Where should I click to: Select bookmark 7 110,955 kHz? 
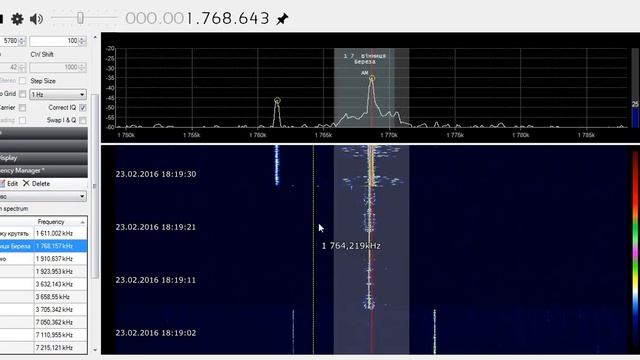point(44,335)
